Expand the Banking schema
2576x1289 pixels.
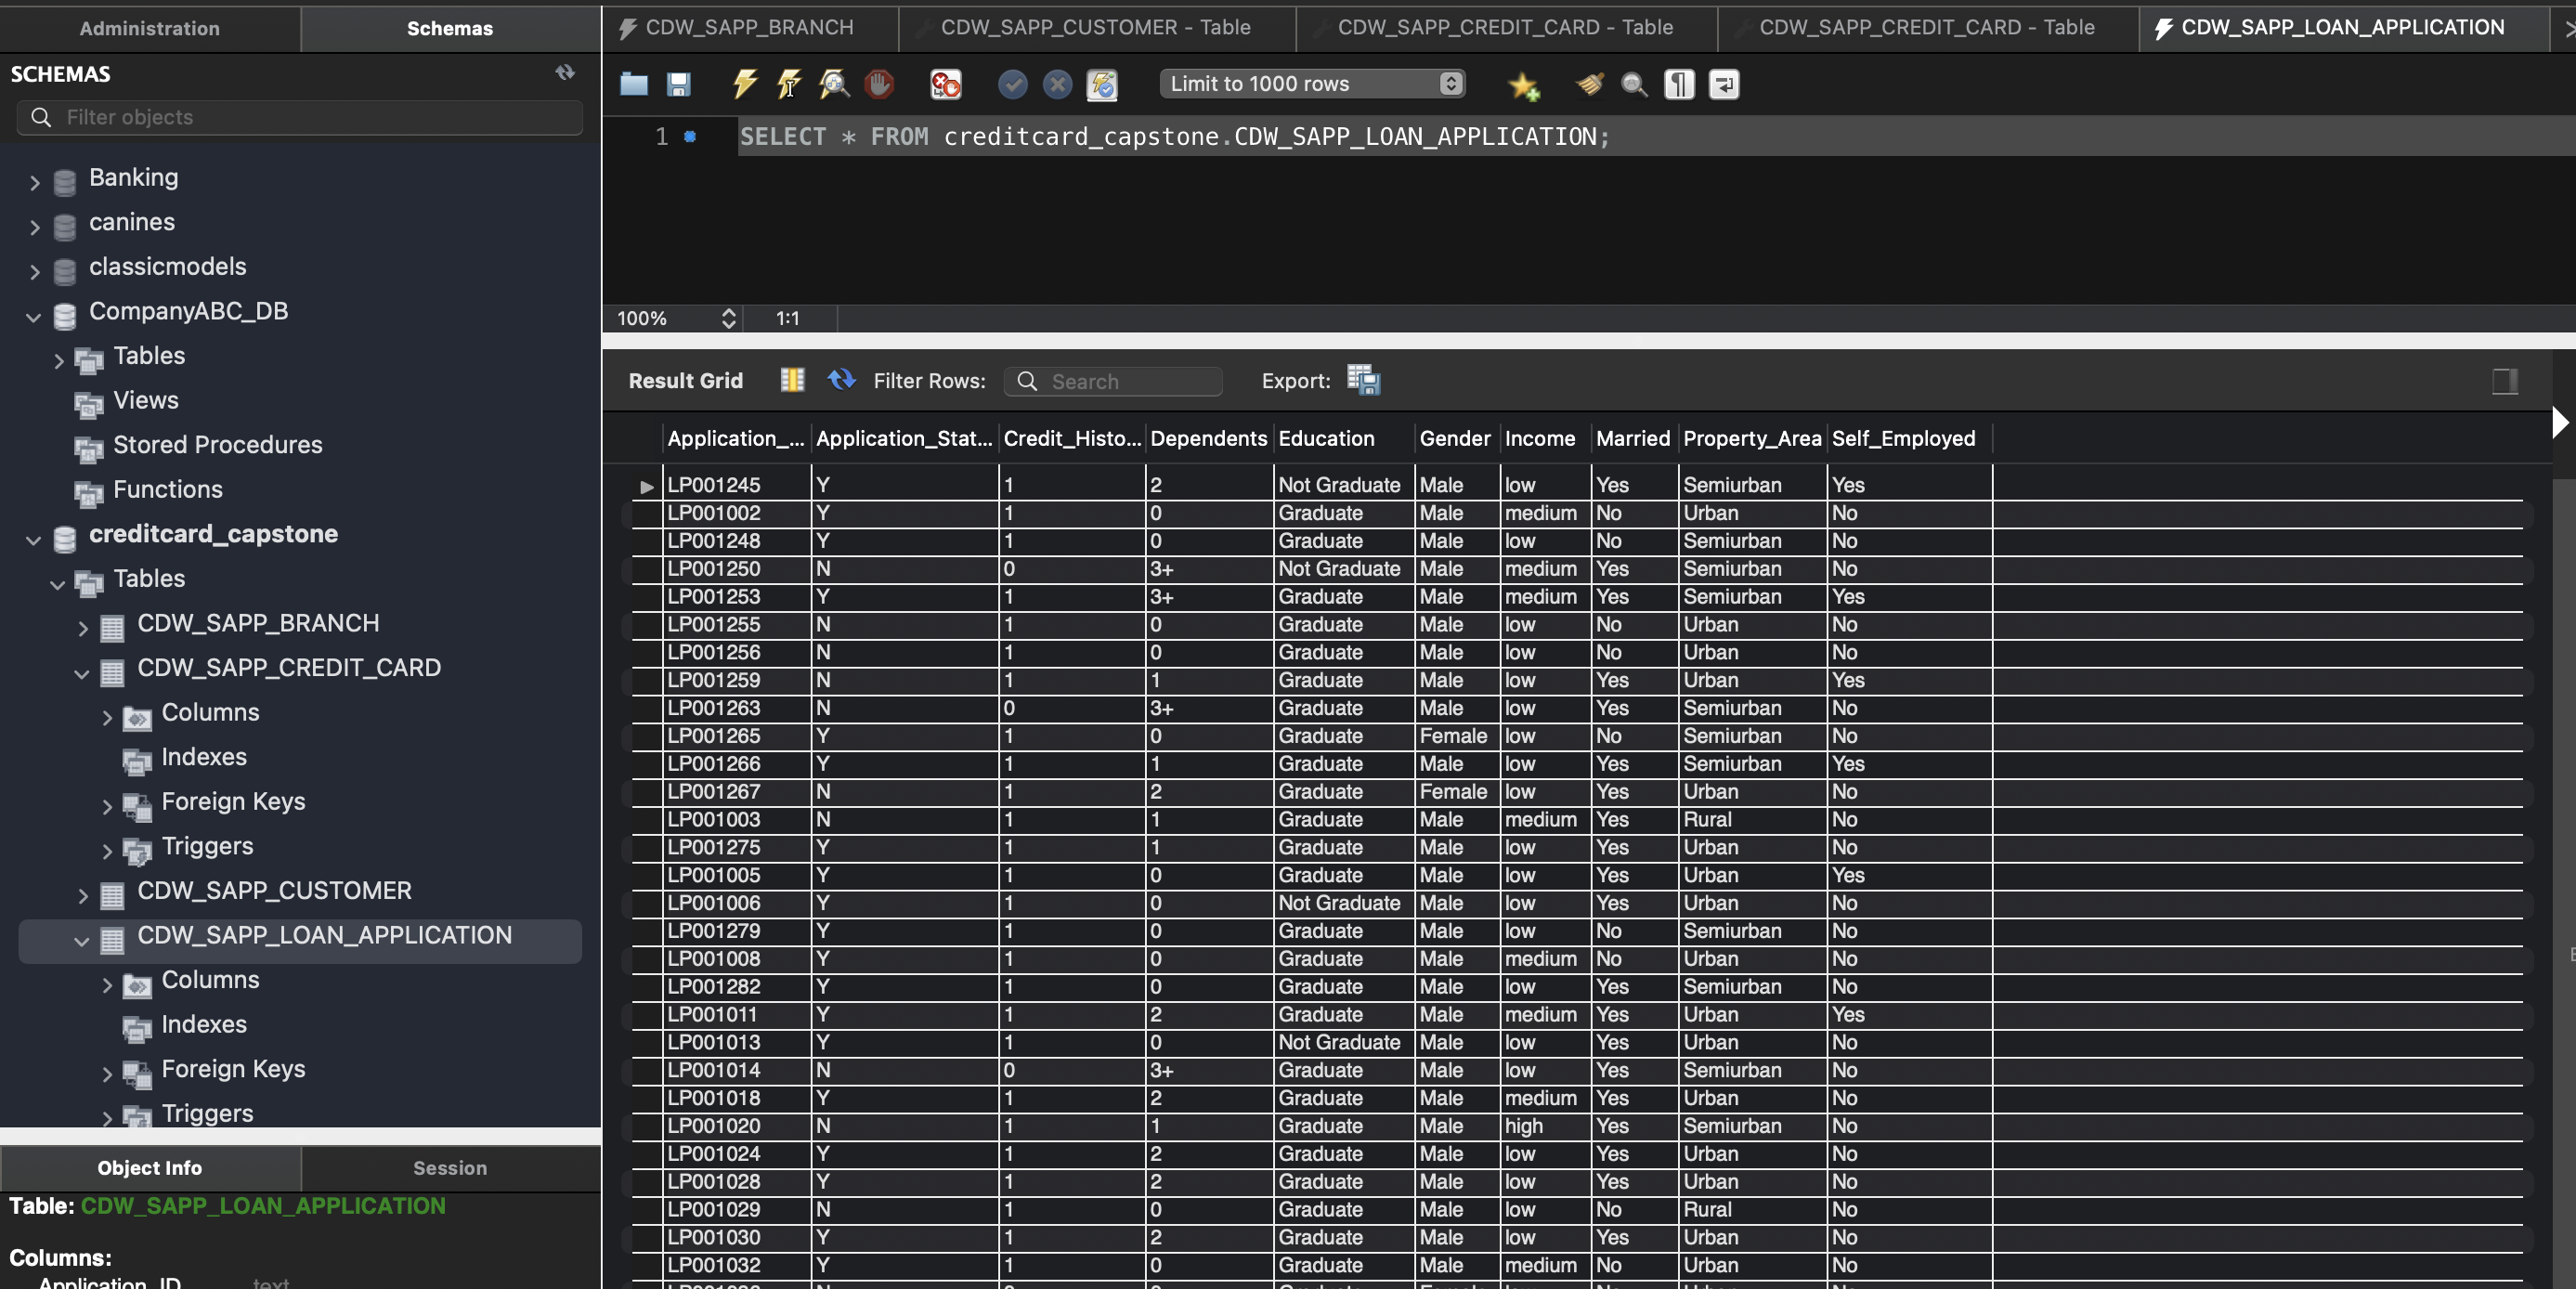[35, 182]
